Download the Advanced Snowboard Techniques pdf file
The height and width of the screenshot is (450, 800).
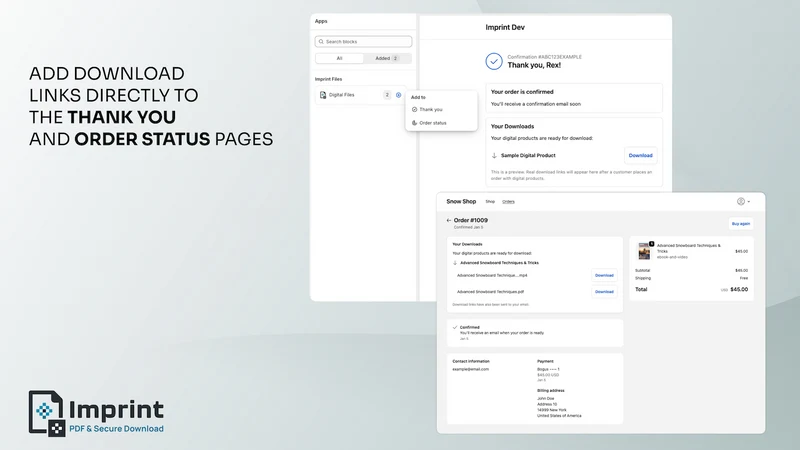tap(604, 291)
